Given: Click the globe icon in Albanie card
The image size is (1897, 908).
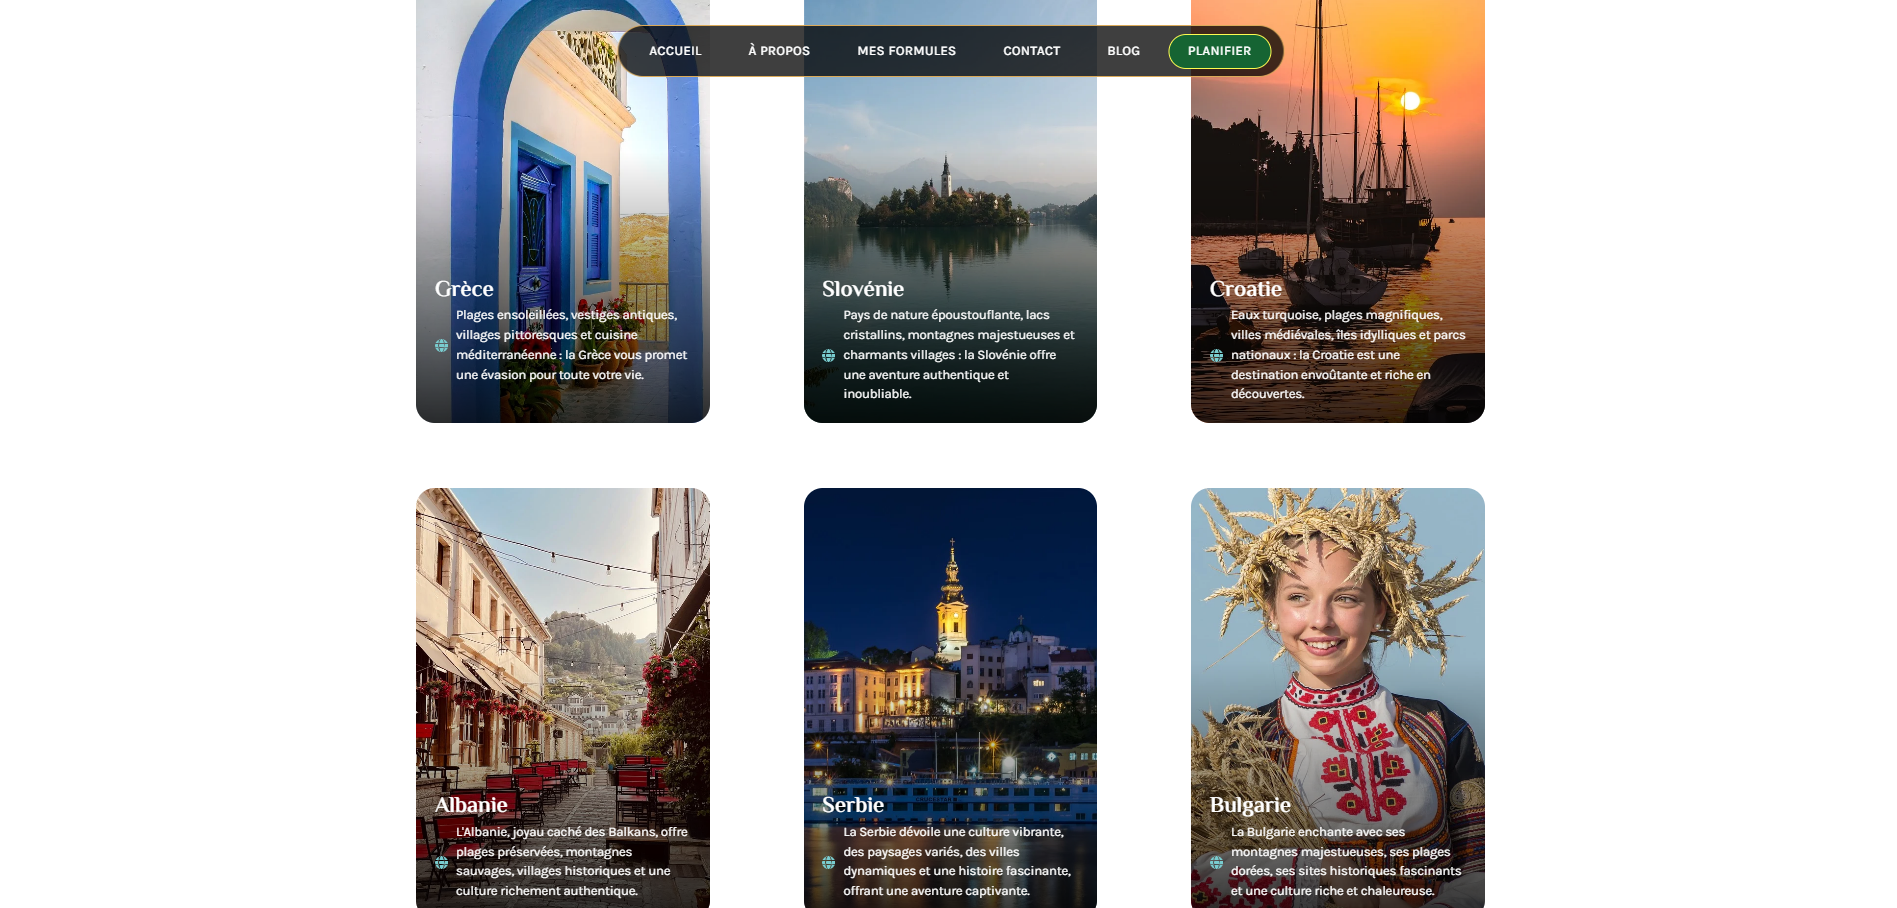Looking at the screenshot, I should [441, 862].
